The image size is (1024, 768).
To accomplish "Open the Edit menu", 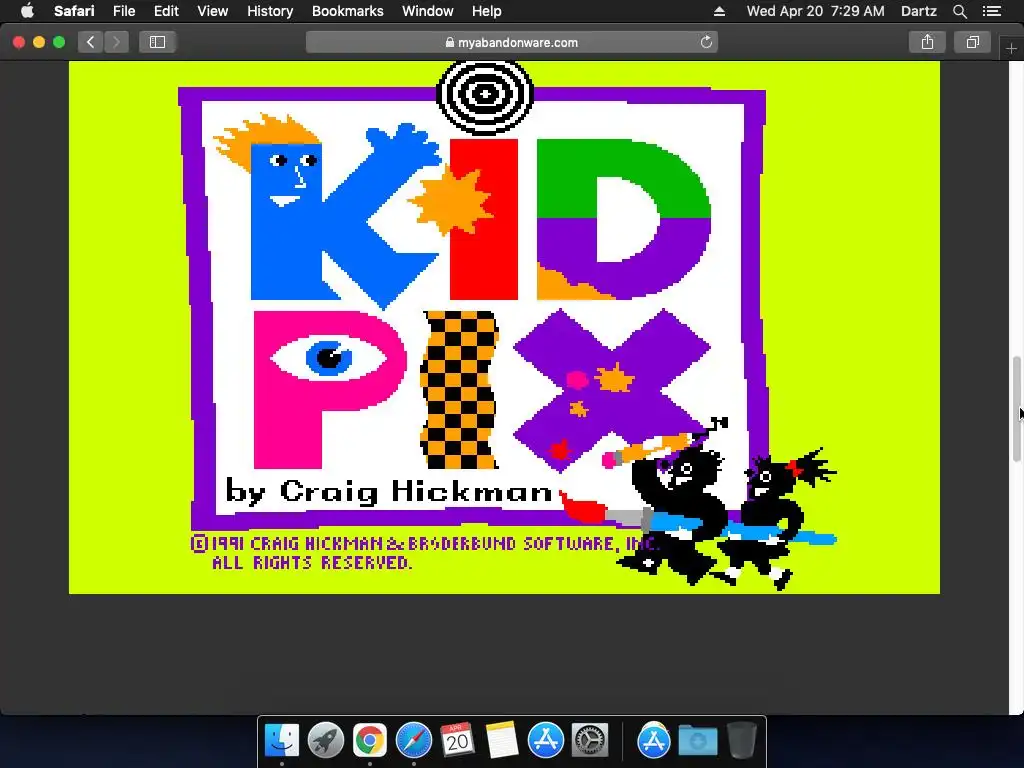I will [166, 11].
